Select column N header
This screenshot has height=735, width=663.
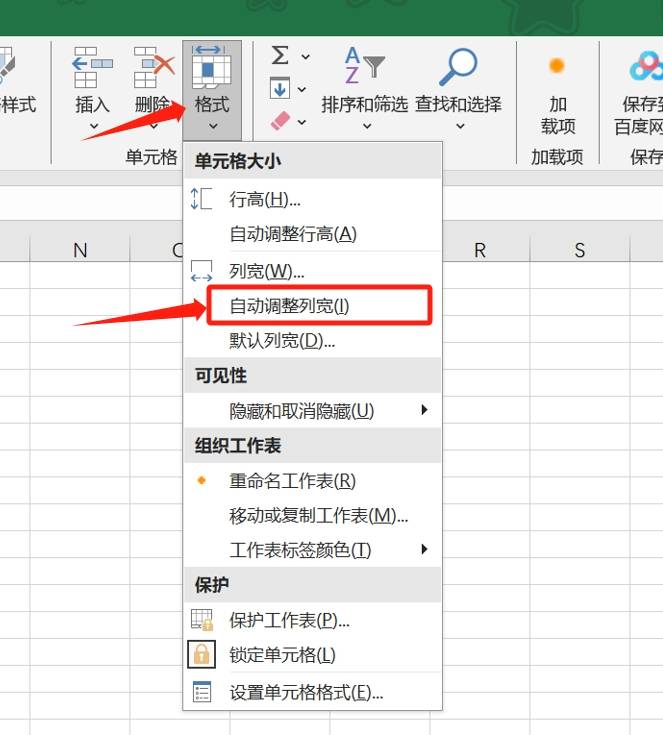coord(80,251)
